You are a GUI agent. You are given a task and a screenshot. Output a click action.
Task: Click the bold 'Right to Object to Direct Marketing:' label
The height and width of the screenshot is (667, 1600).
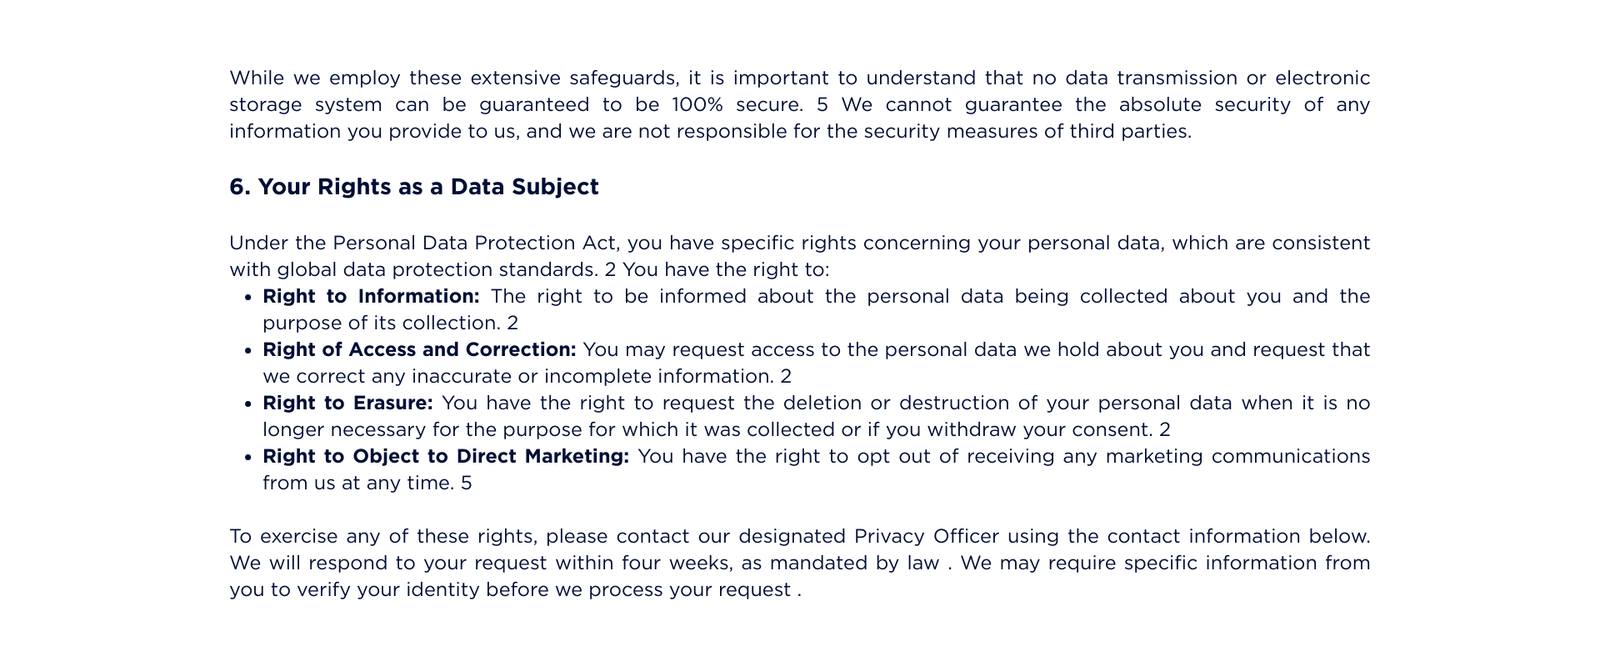[x=445, y=456]
